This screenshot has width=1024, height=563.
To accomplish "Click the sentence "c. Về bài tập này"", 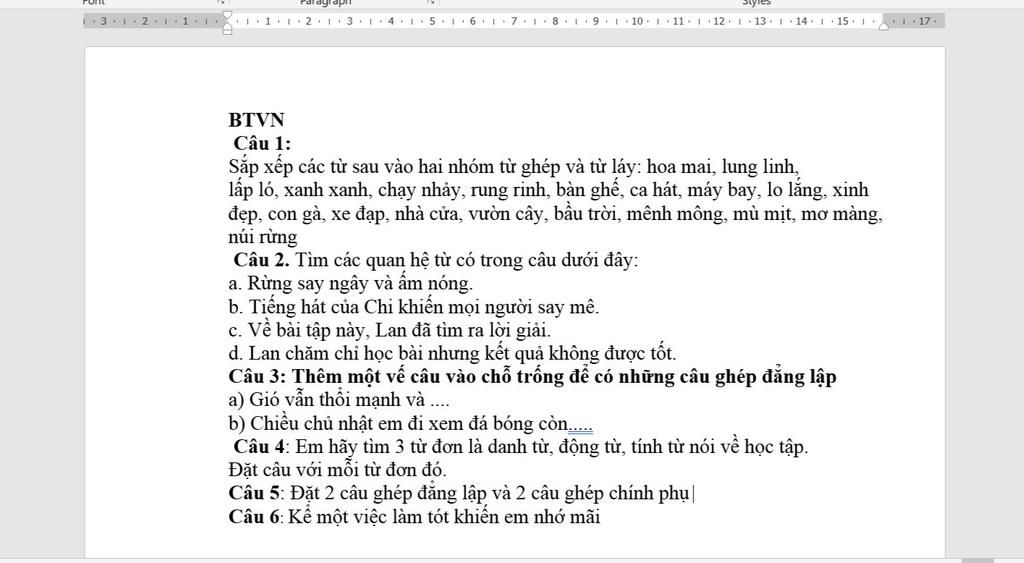I will click(390, 330).
